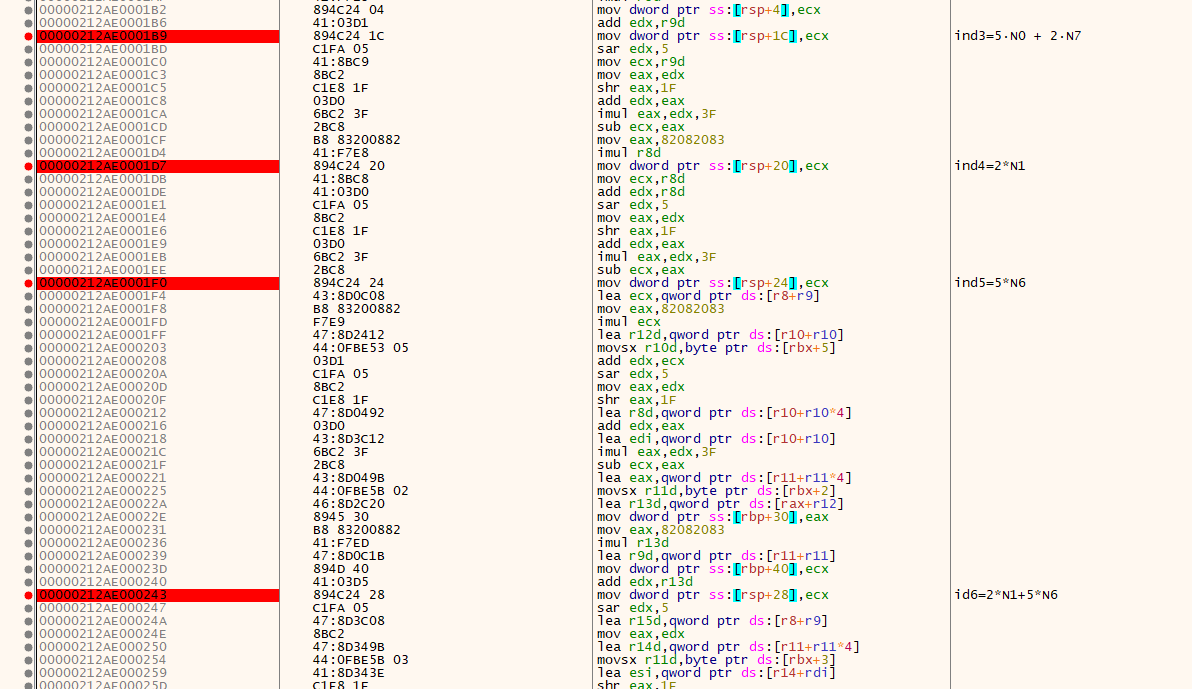Select instruction 'lea r8d,qword ptr ds:[r10+r10*4]'
Image resolution: width=1192 pixels, height=689 pixels.
coord(724,413)
